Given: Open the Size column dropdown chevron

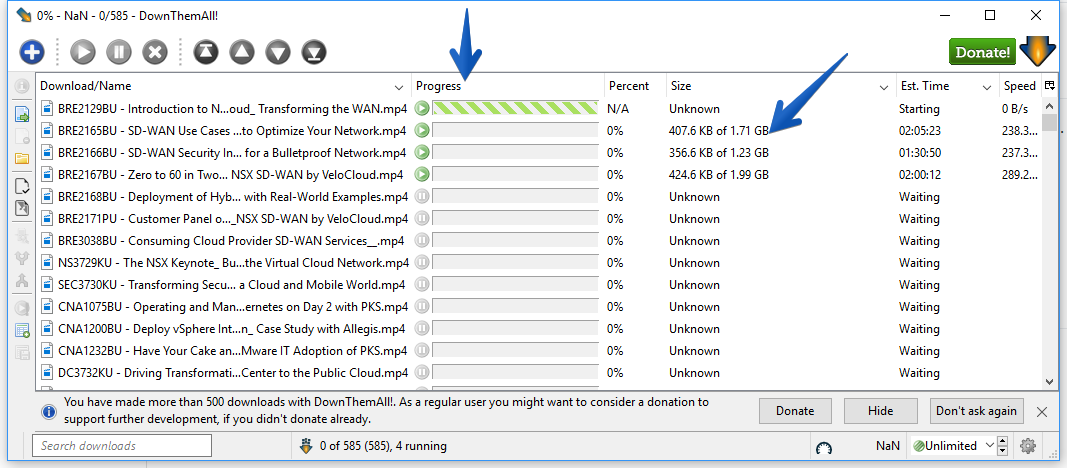Looking at the screenshot, I should tap(884, 87).
